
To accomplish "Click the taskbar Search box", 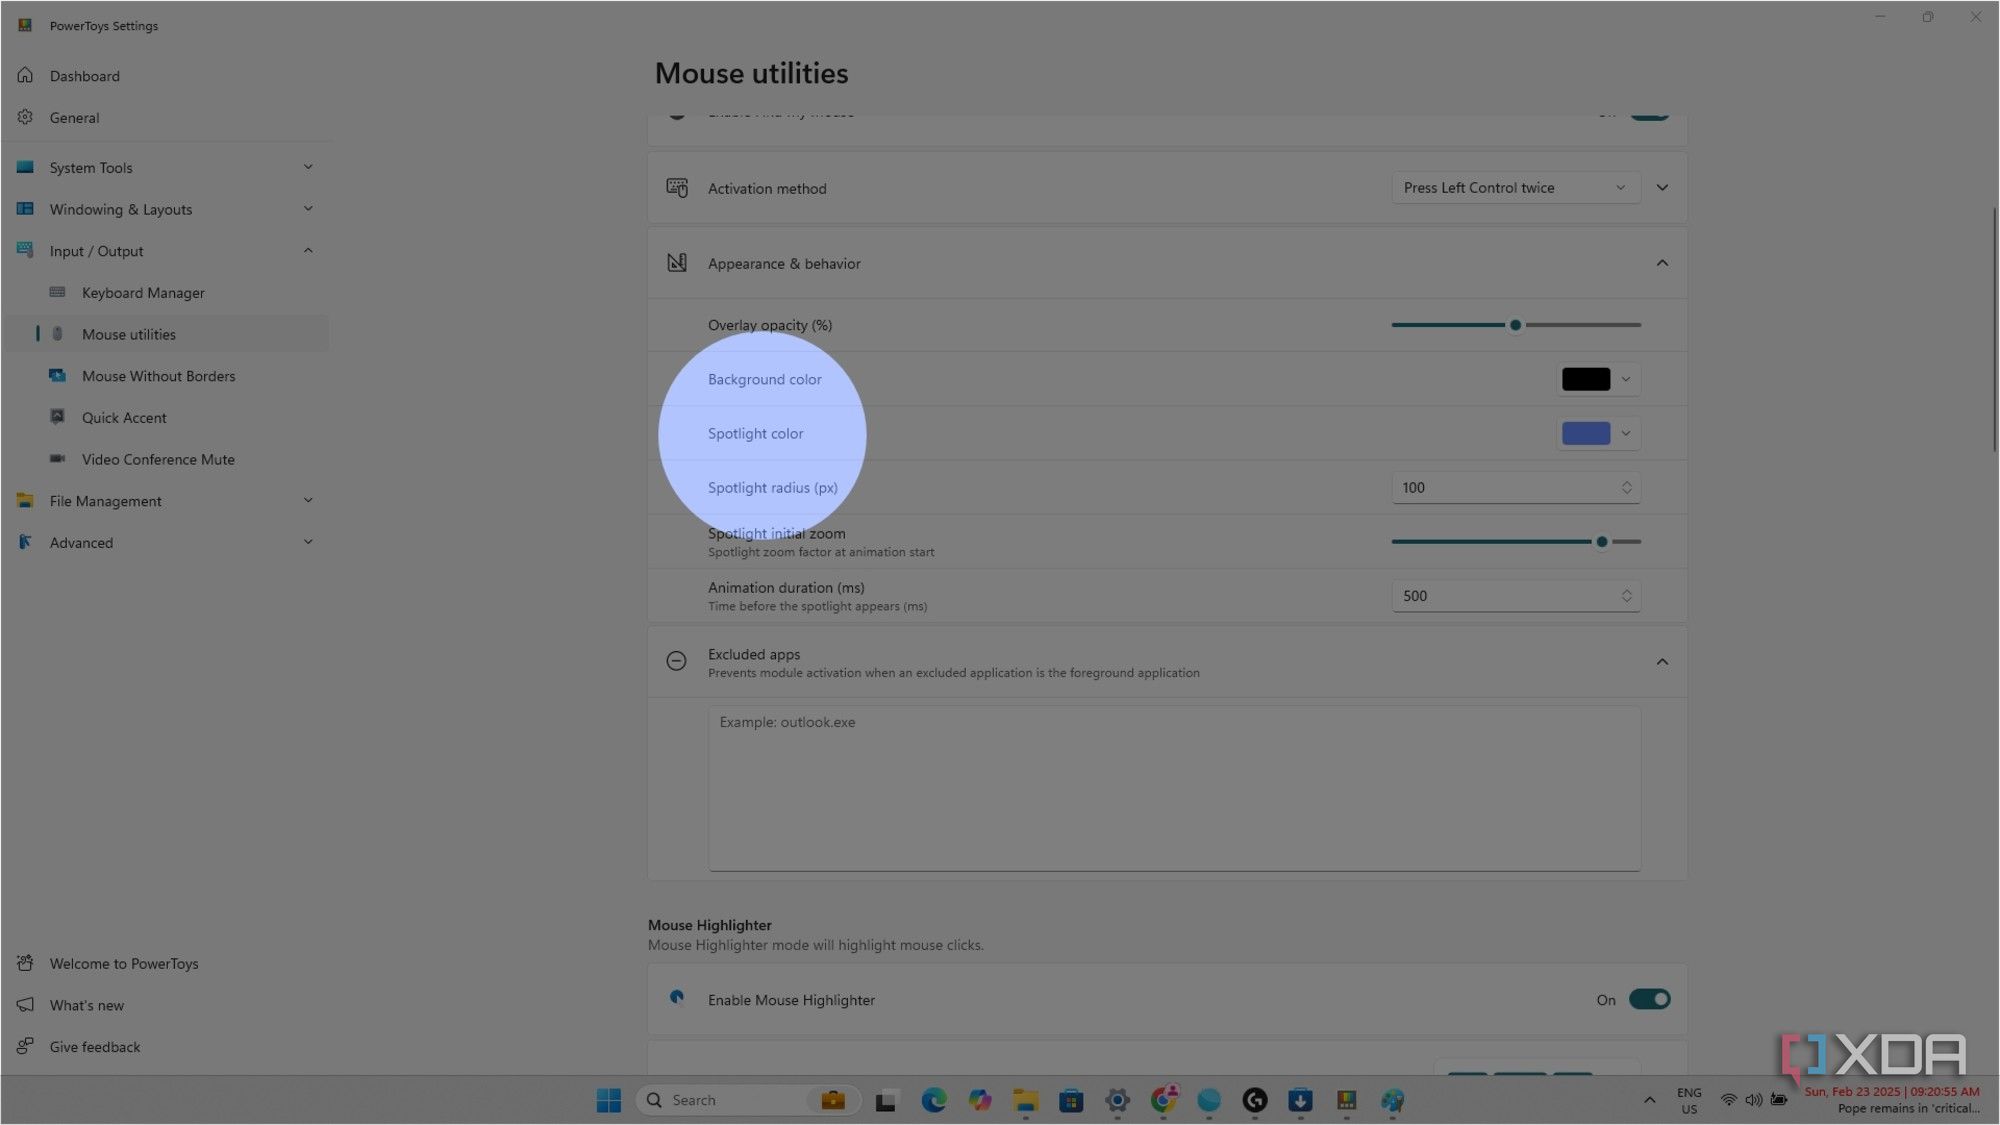I will coord(747,1100).
